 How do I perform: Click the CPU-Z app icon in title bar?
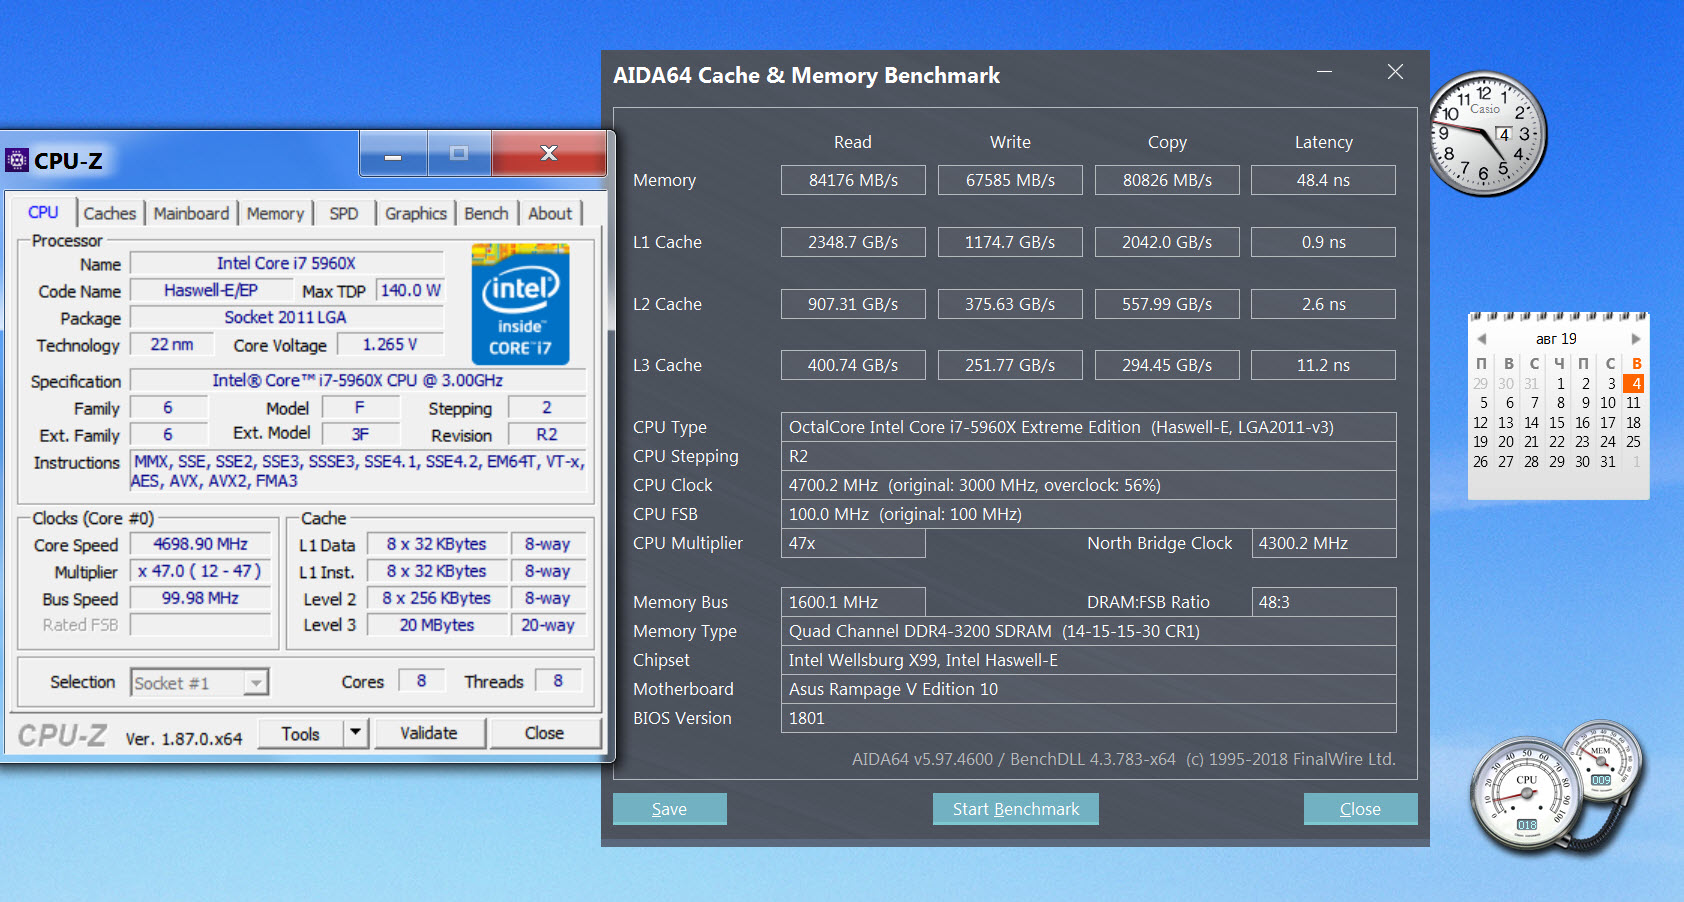(x=17, y=160)
